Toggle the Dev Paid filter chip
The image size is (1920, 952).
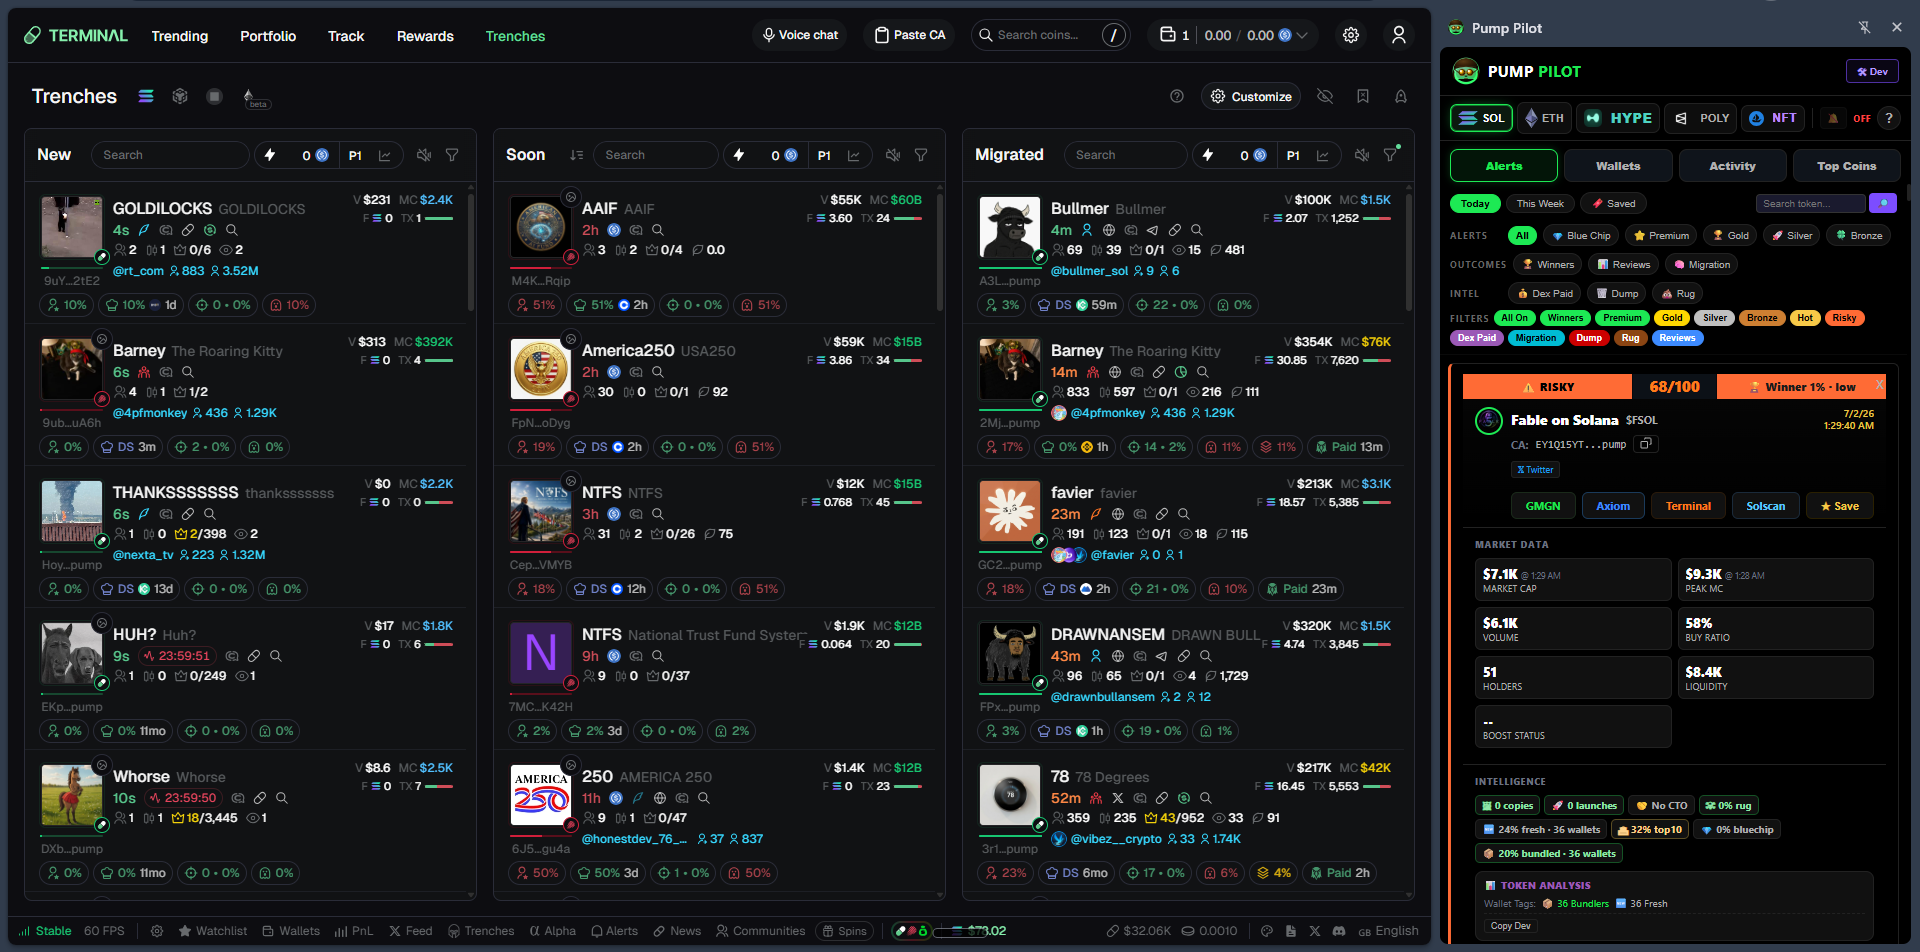click(x=1477, y=338)
